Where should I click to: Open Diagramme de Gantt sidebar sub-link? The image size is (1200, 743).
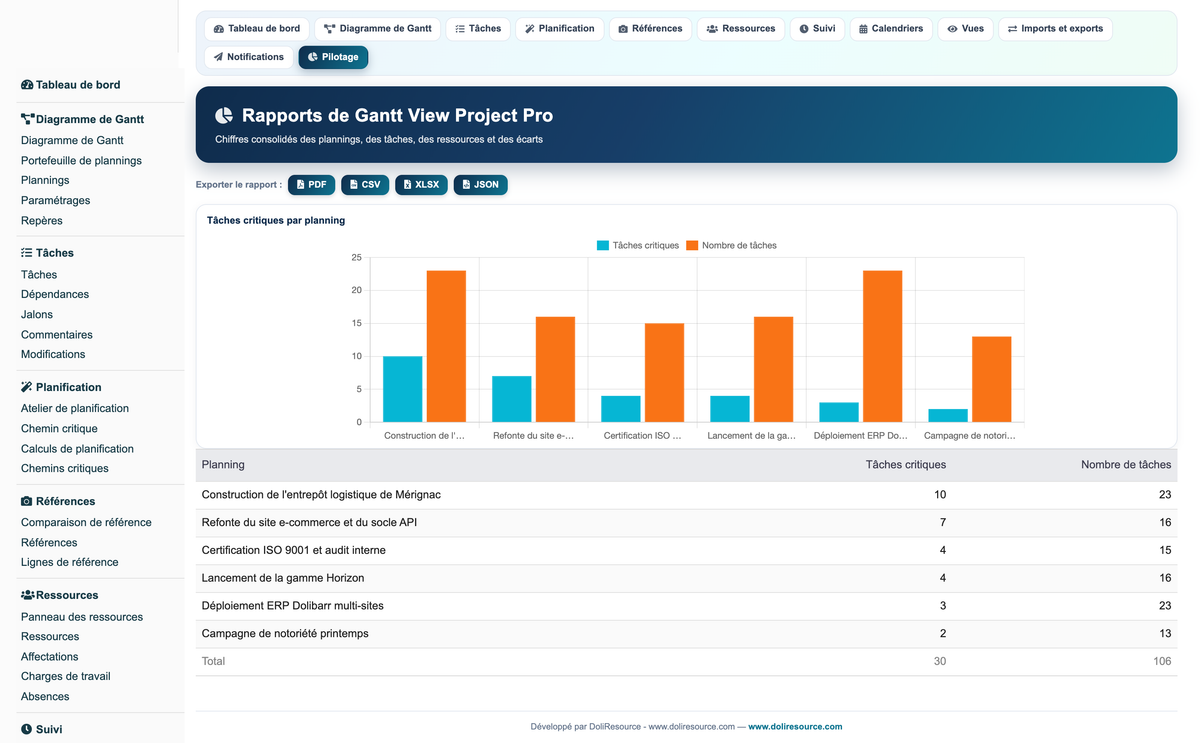point(72,141)
